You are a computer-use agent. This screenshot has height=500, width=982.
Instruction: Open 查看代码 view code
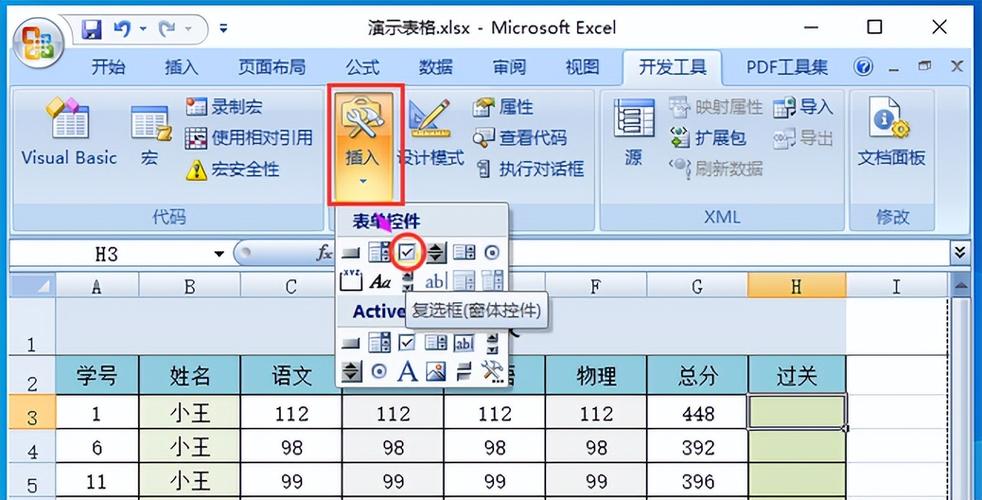[x=520, y=137]
